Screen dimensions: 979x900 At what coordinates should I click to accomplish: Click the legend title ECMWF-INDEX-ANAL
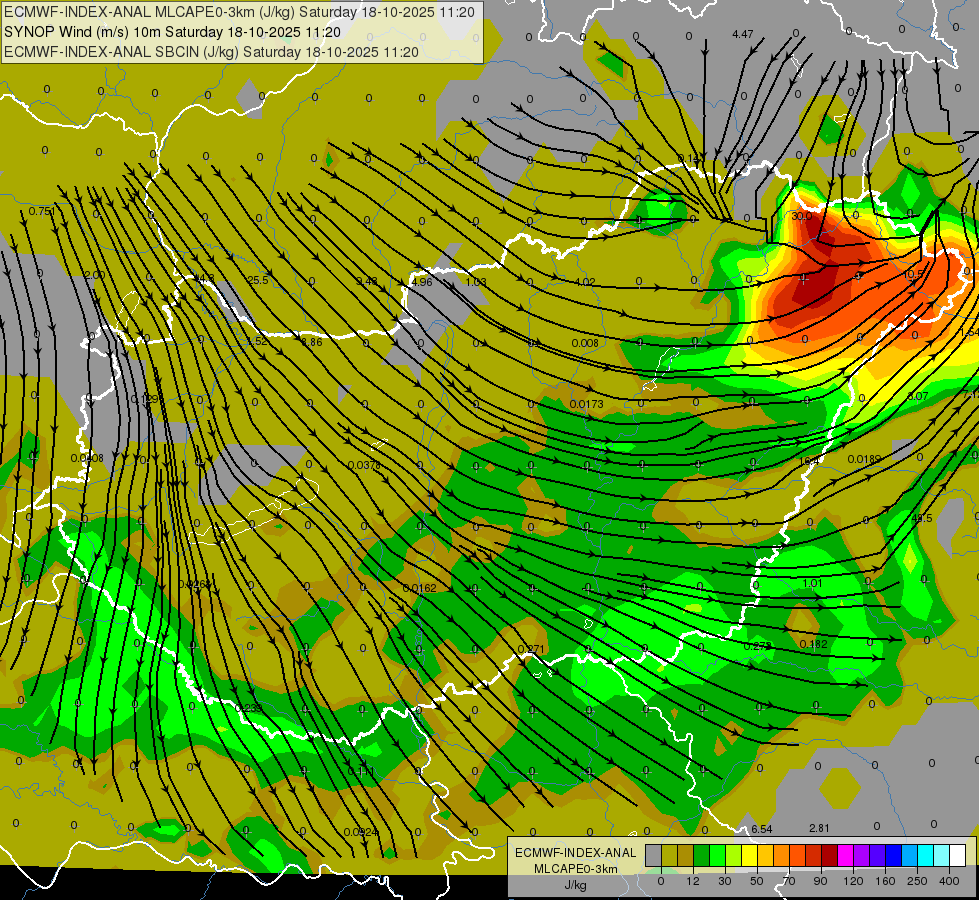(575, 853)
